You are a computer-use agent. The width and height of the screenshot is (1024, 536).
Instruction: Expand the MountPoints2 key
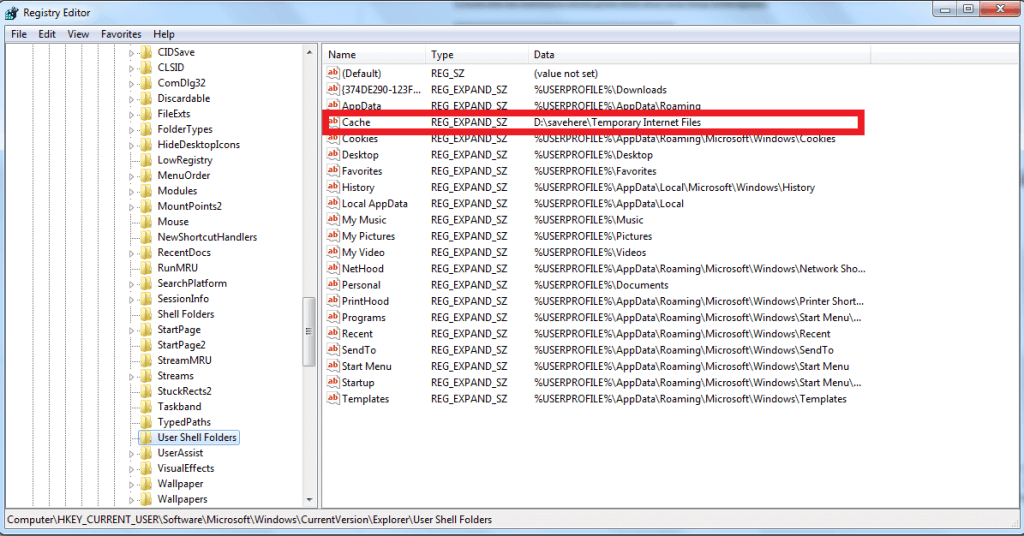coord(131,207)
